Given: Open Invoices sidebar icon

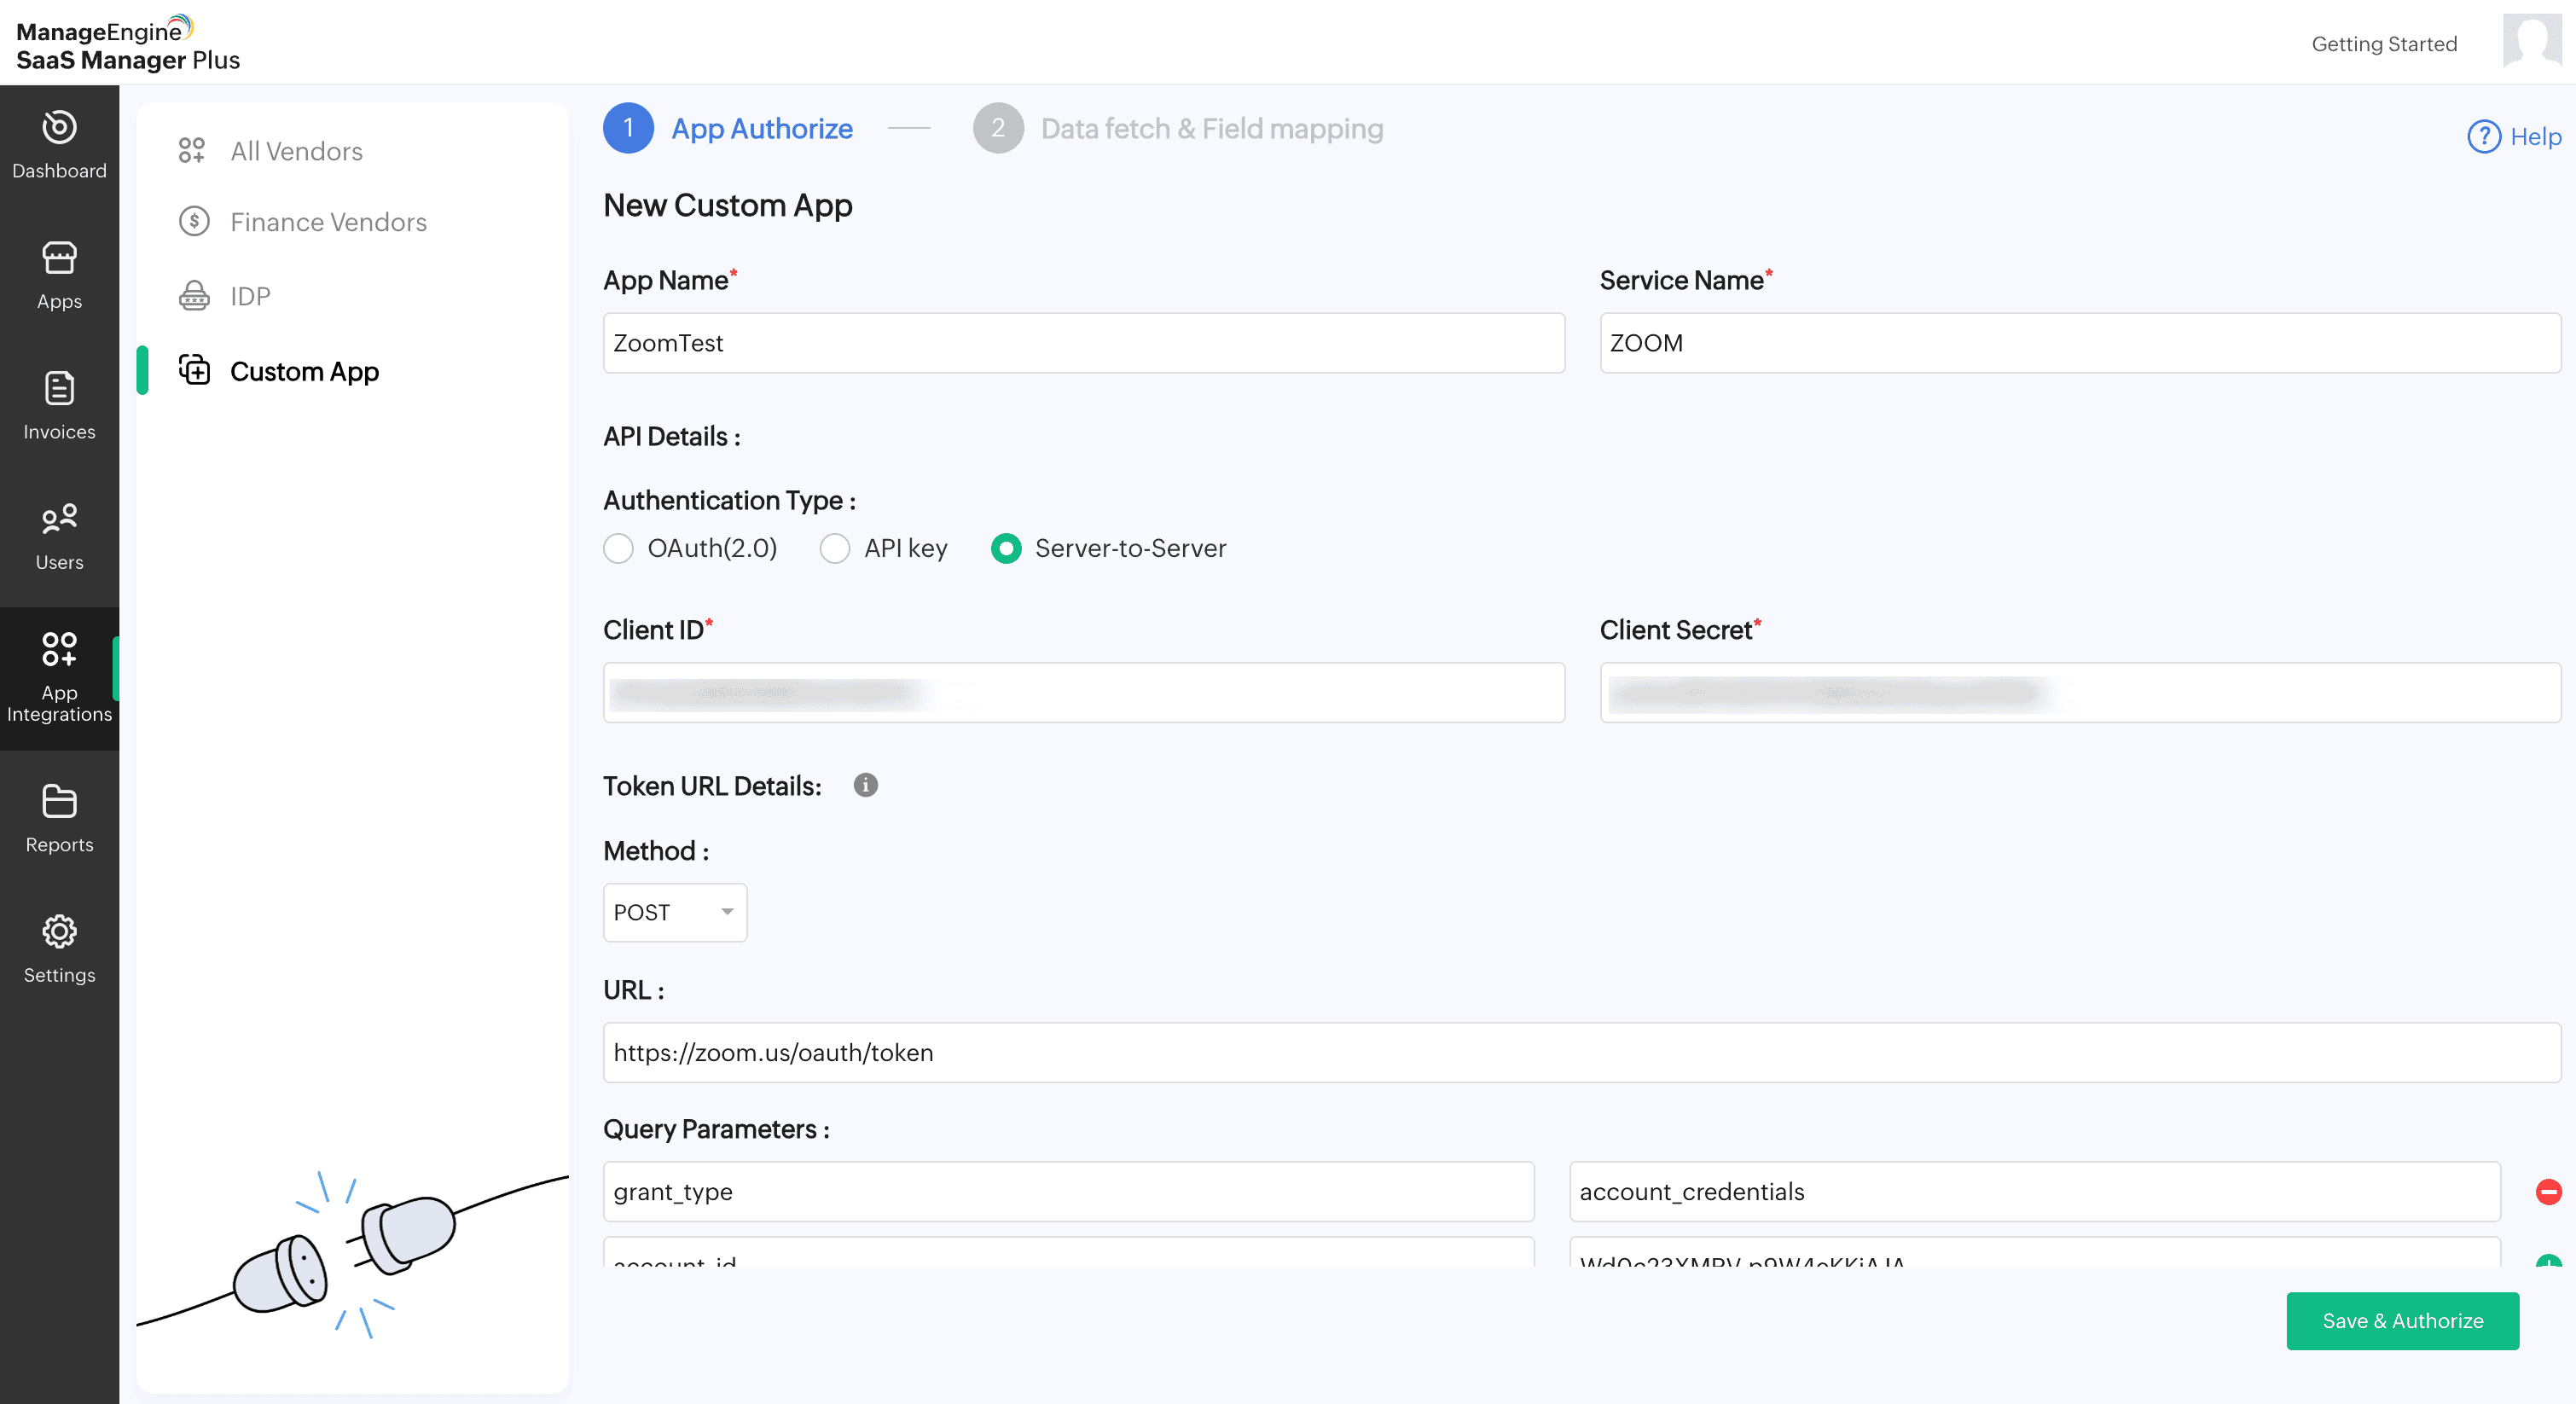Looking at the screenshot, I should pyautogui.click(x=59, y=388).
